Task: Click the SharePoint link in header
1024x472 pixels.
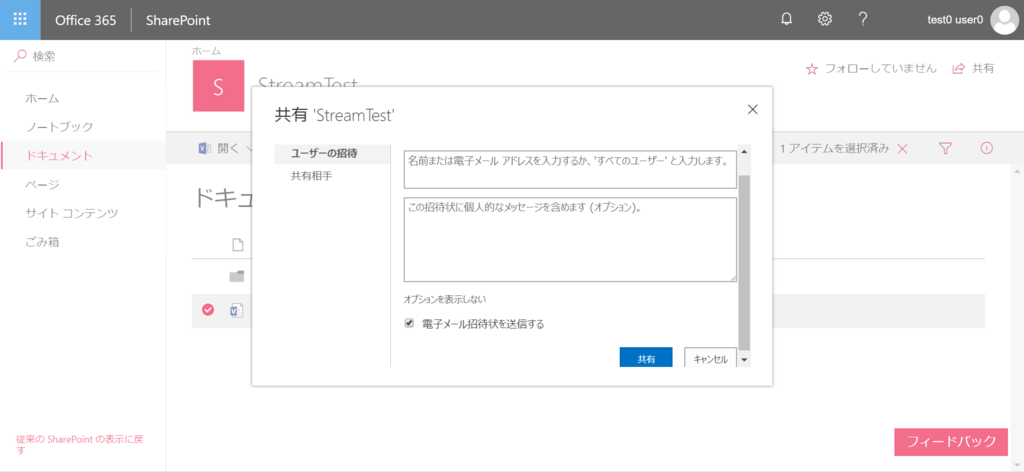Action: click(178, 20)
